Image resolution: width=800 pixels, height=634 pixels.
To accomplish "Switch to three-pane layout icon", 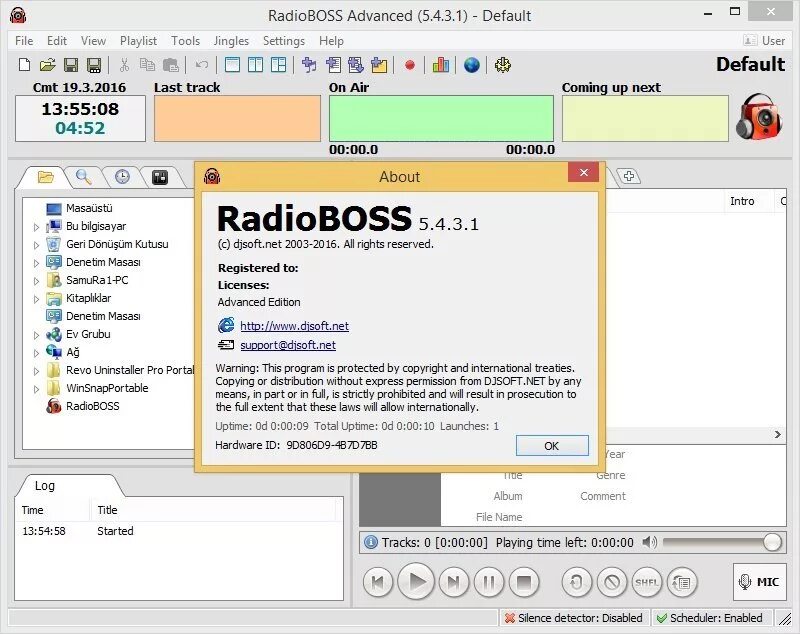I will point(279,65).
